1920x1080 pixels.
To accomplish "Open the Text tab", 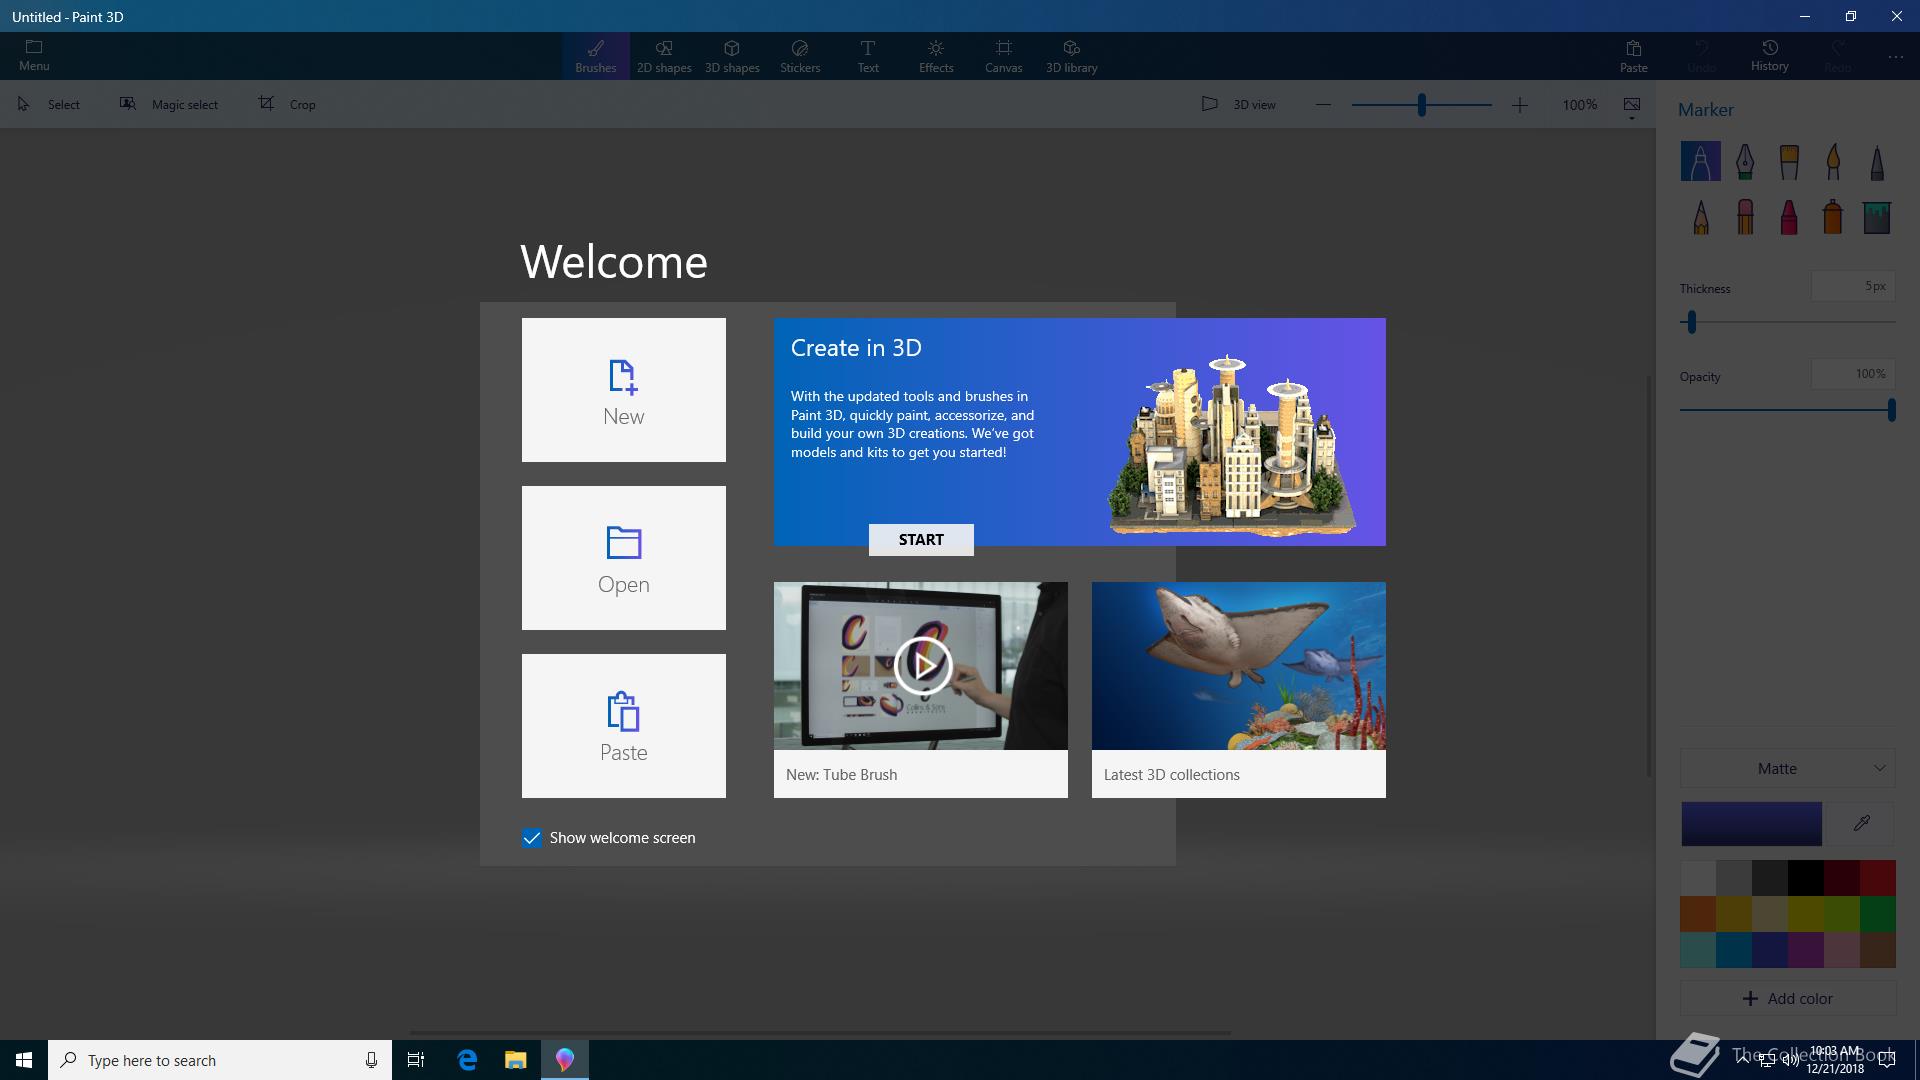I will point(868,56).
